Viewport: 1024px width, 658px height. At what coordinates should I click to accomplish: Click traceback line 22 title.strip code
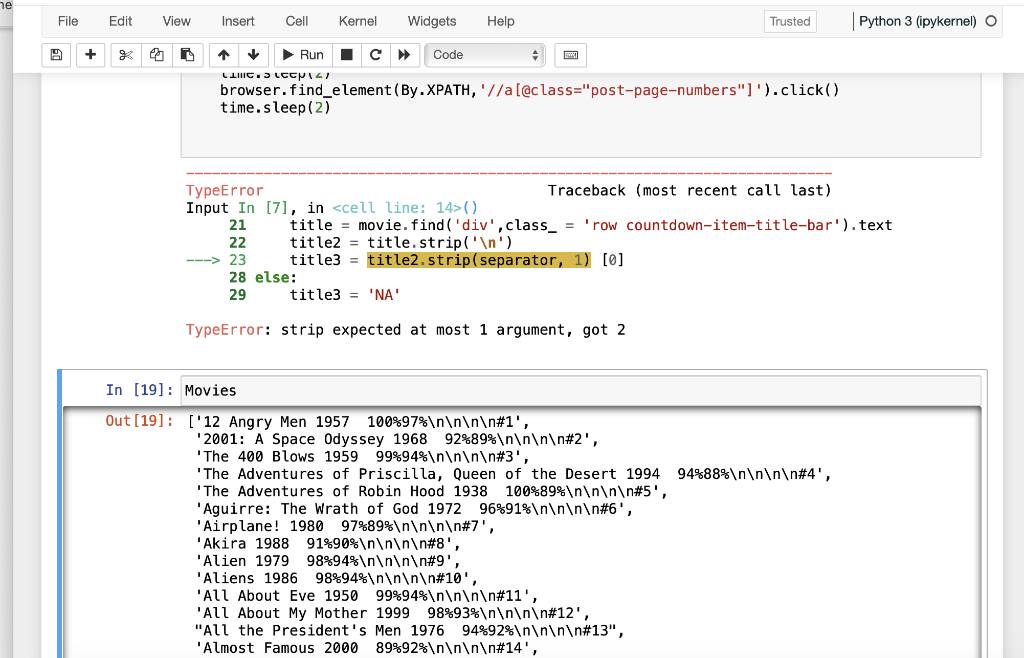[402, 243]
